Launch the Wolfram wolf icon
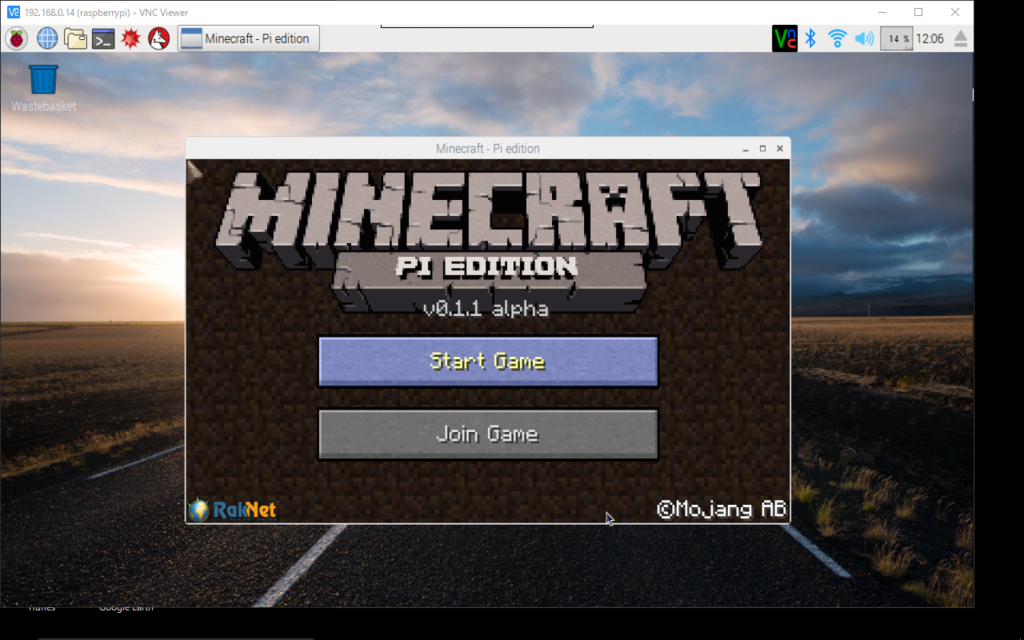Image resolution: width=1024 pixels, height=640 pixels. (x=159, y=39)
